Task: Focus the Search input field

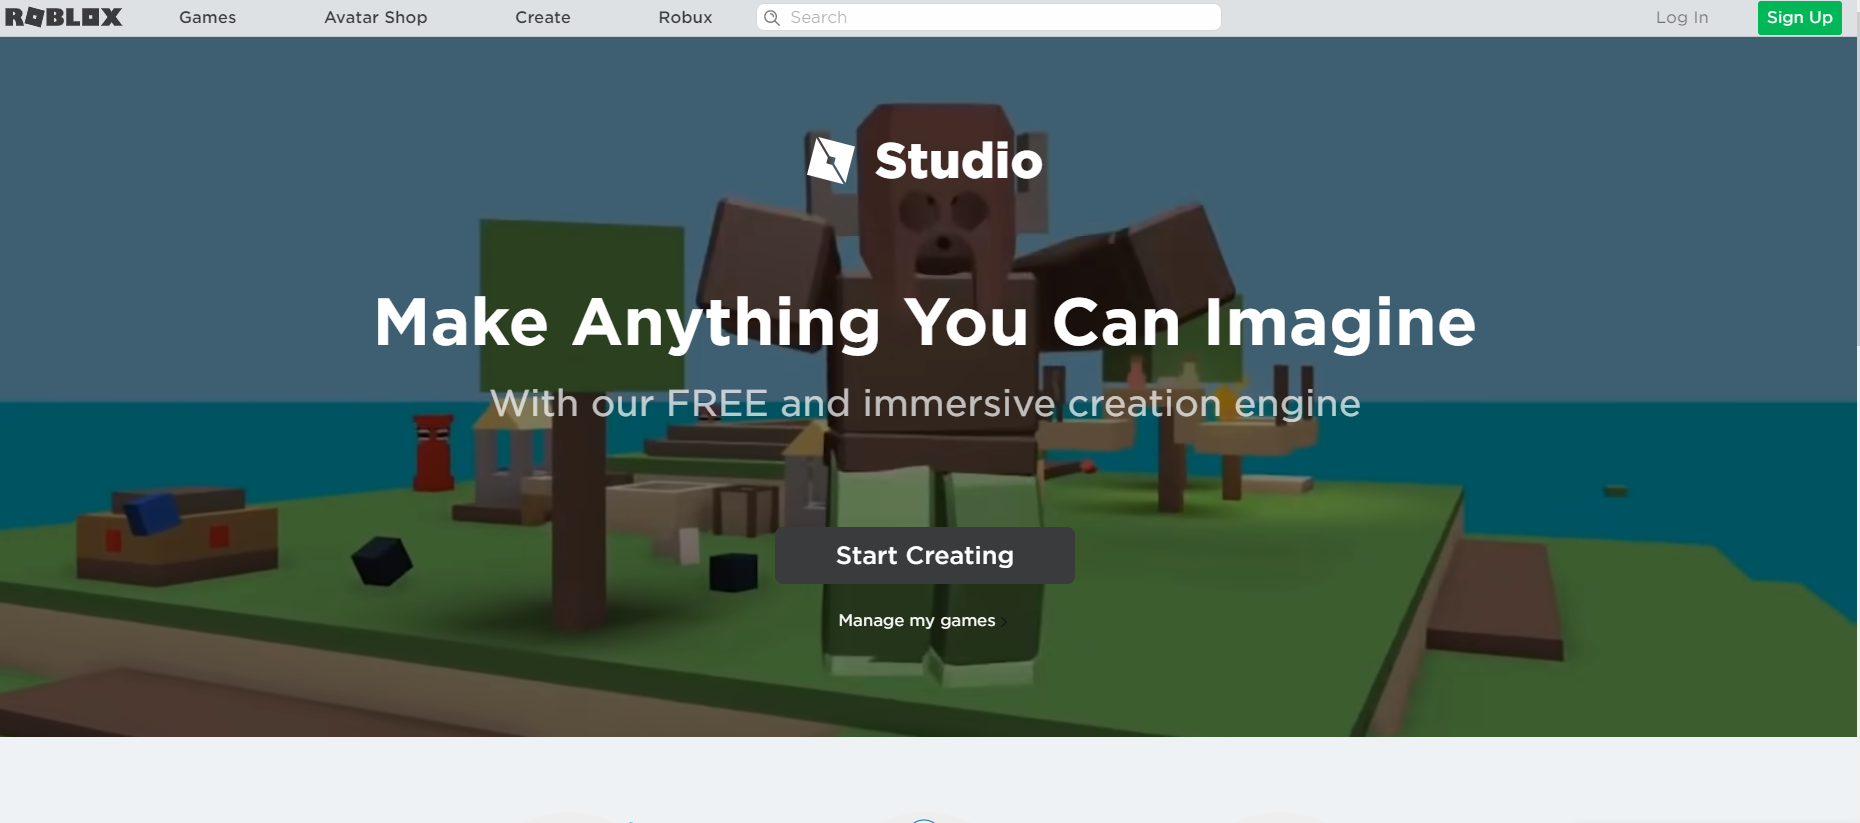Action: point(989,17)
